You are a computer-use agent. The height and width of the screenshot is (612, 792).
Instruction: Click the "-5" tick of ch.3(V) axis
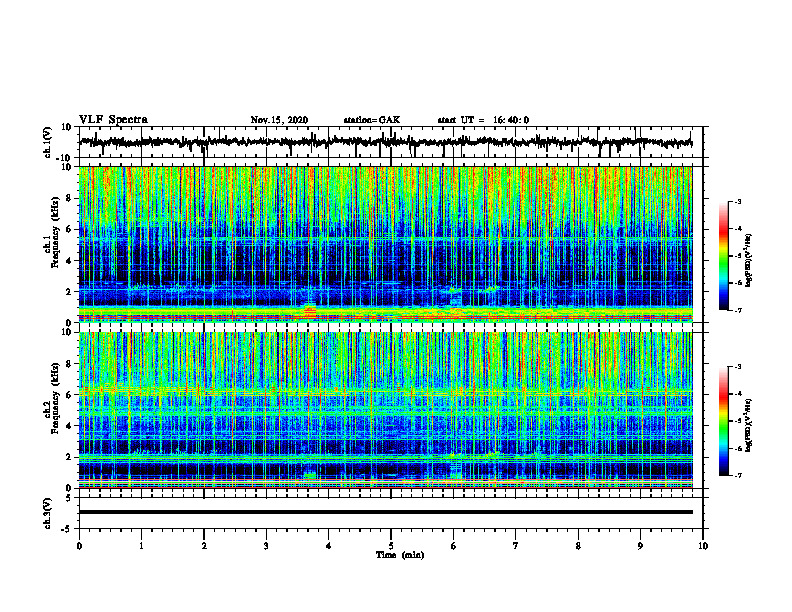67,529
